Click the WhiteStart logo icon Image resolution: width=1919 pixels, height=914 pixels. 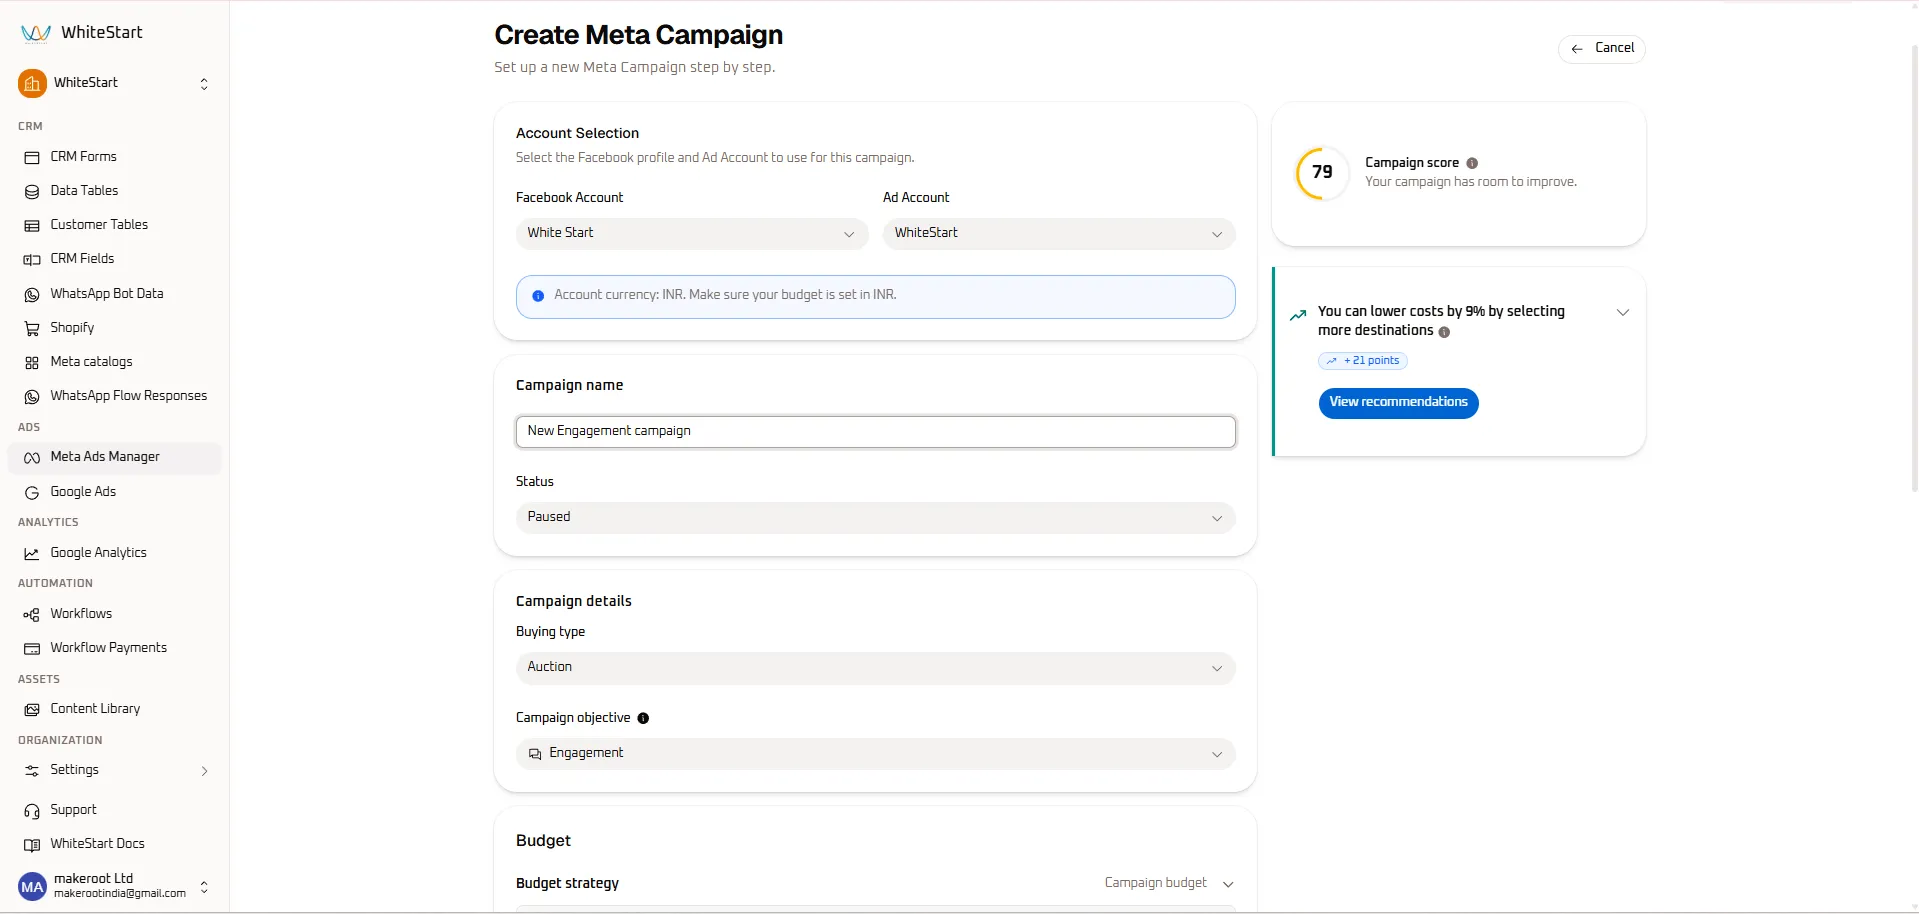pos(36,34)
